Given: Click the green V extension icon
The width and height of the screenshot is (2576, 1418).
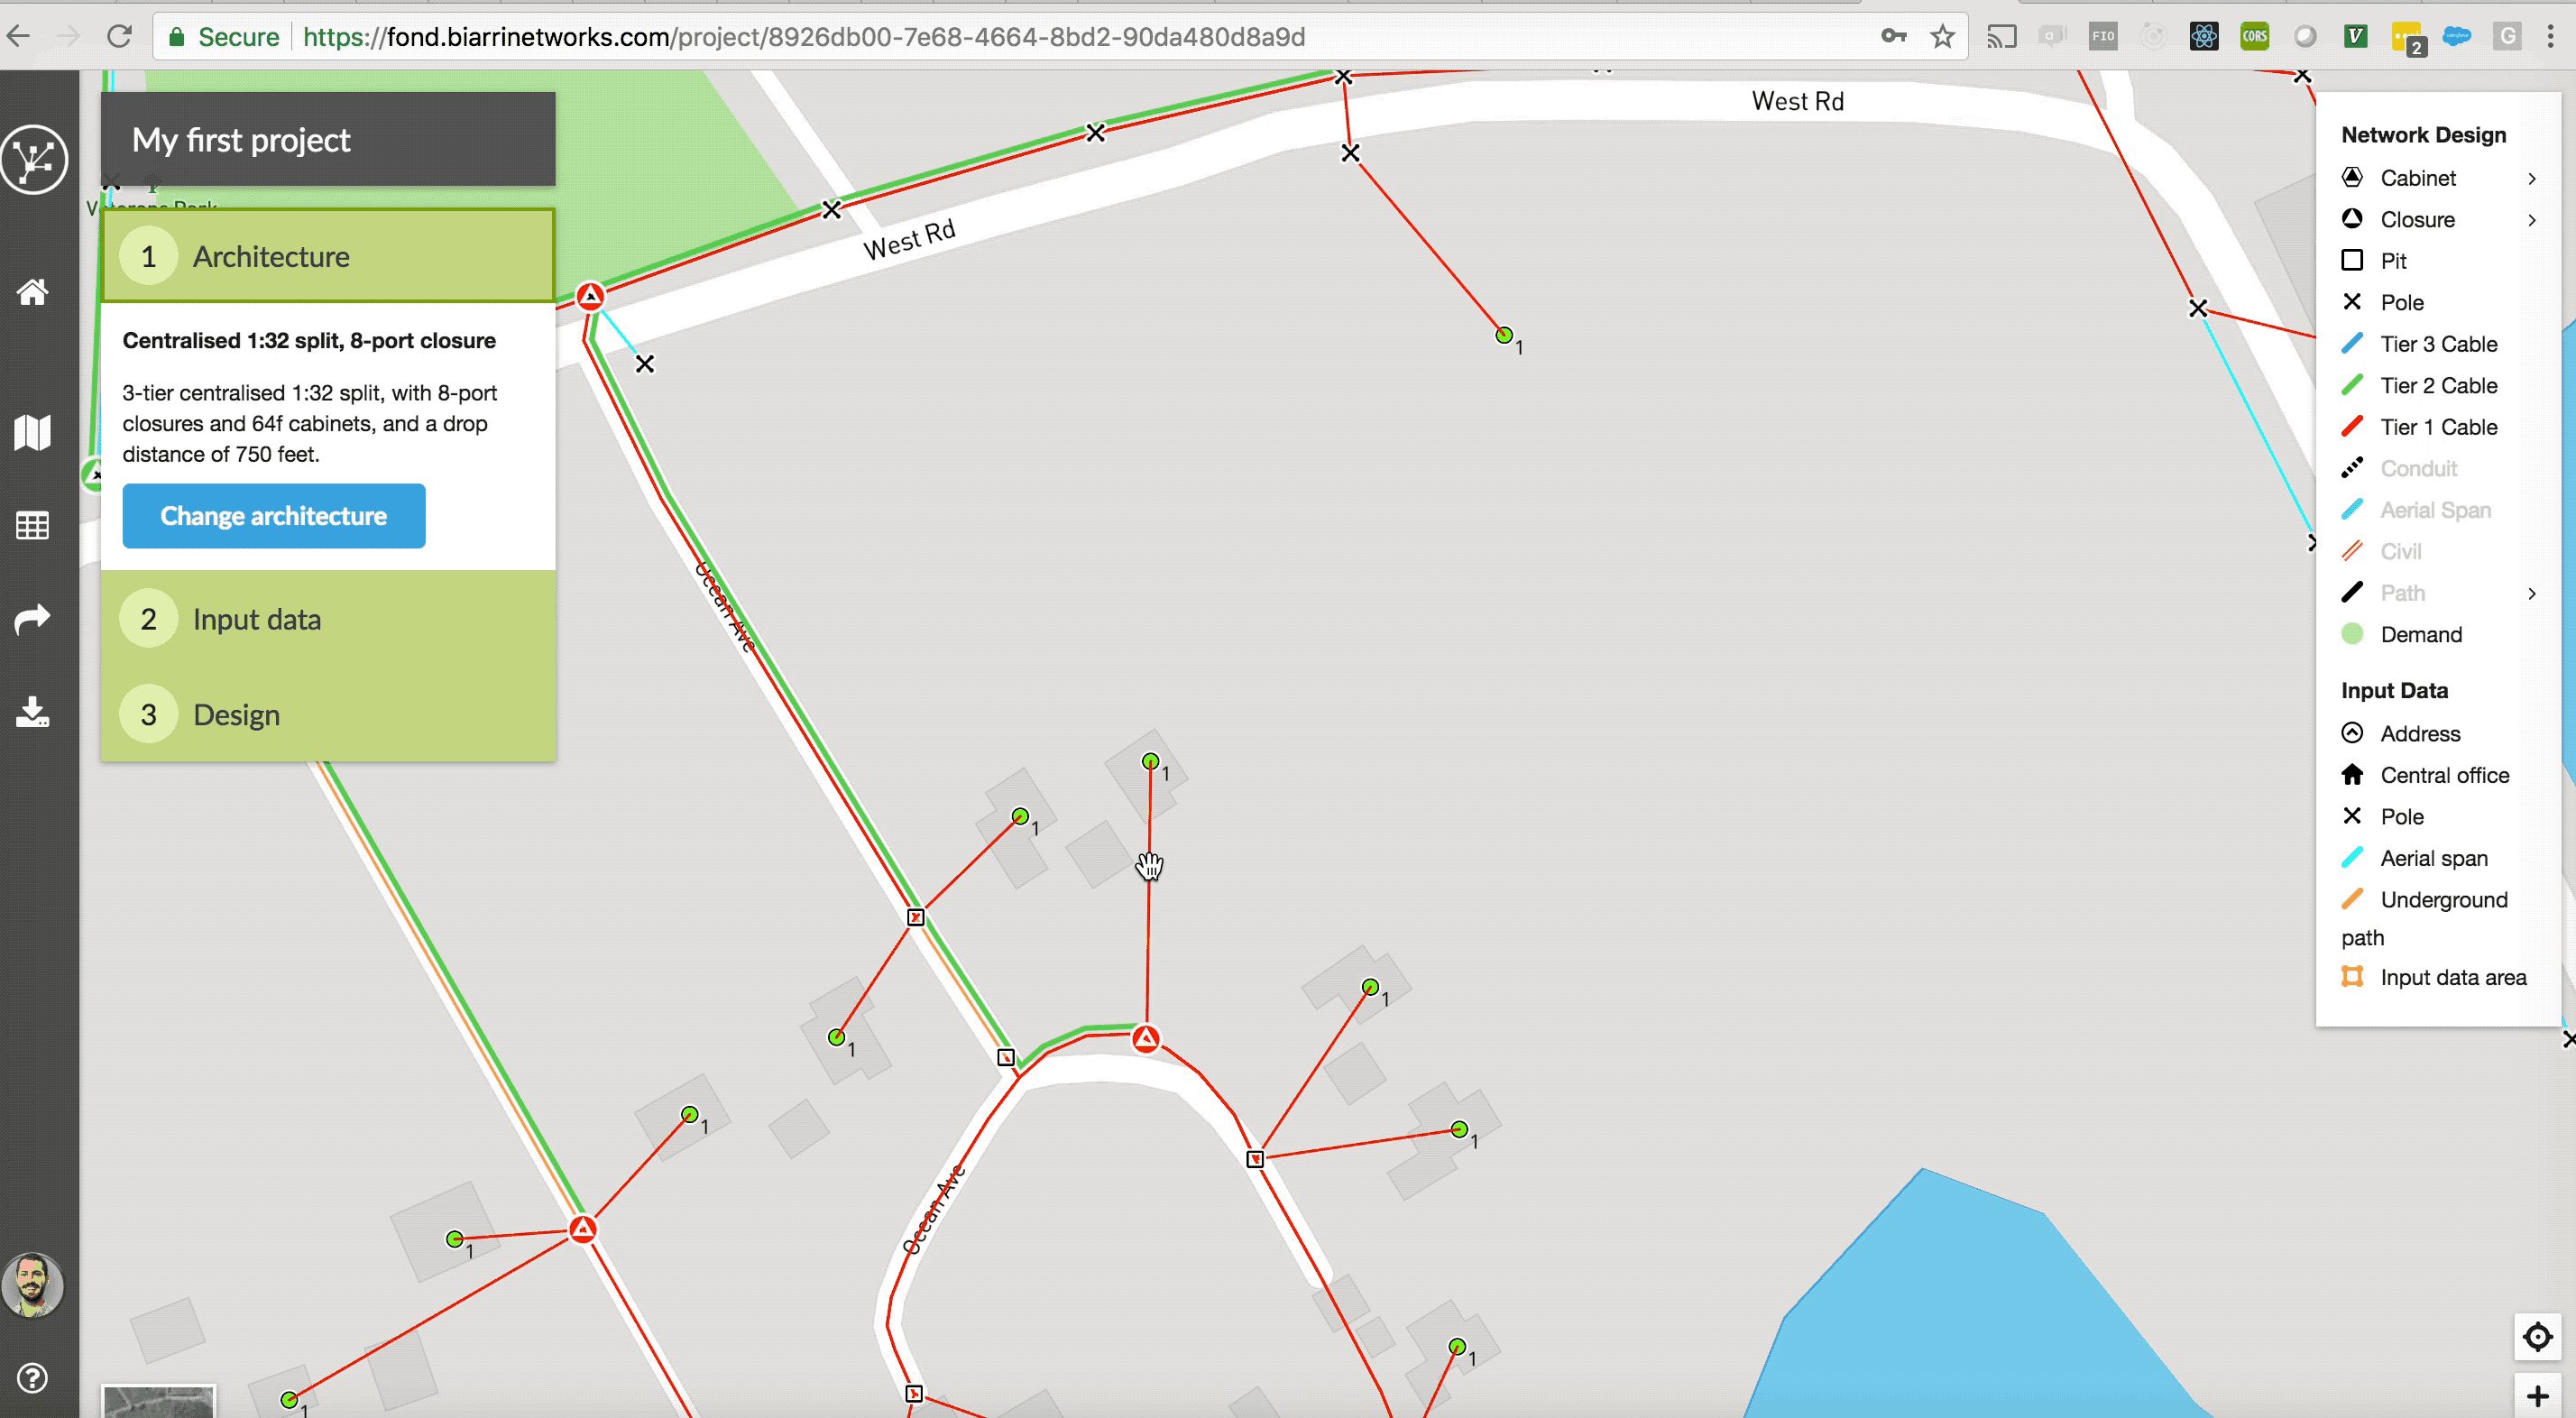Looking at the screenshot, I should (2355, 37).
